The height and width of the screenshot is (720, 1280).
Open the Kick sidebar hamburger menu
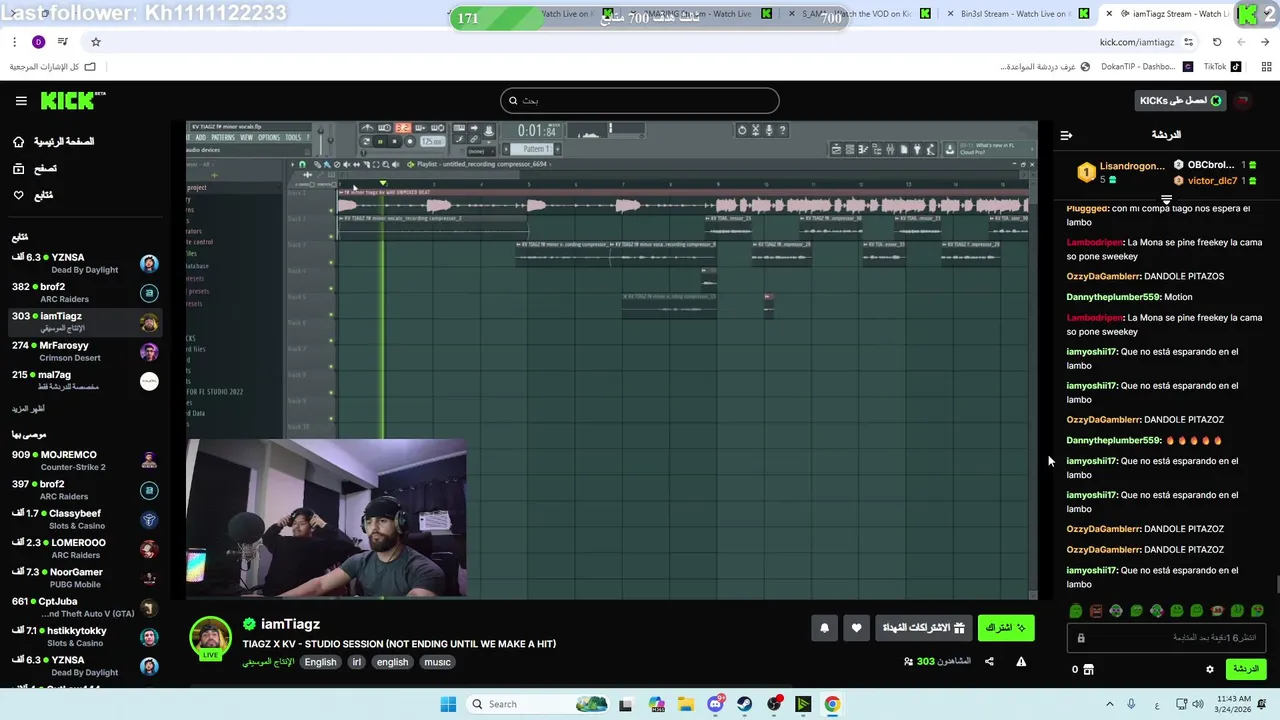tap(21, 101)
